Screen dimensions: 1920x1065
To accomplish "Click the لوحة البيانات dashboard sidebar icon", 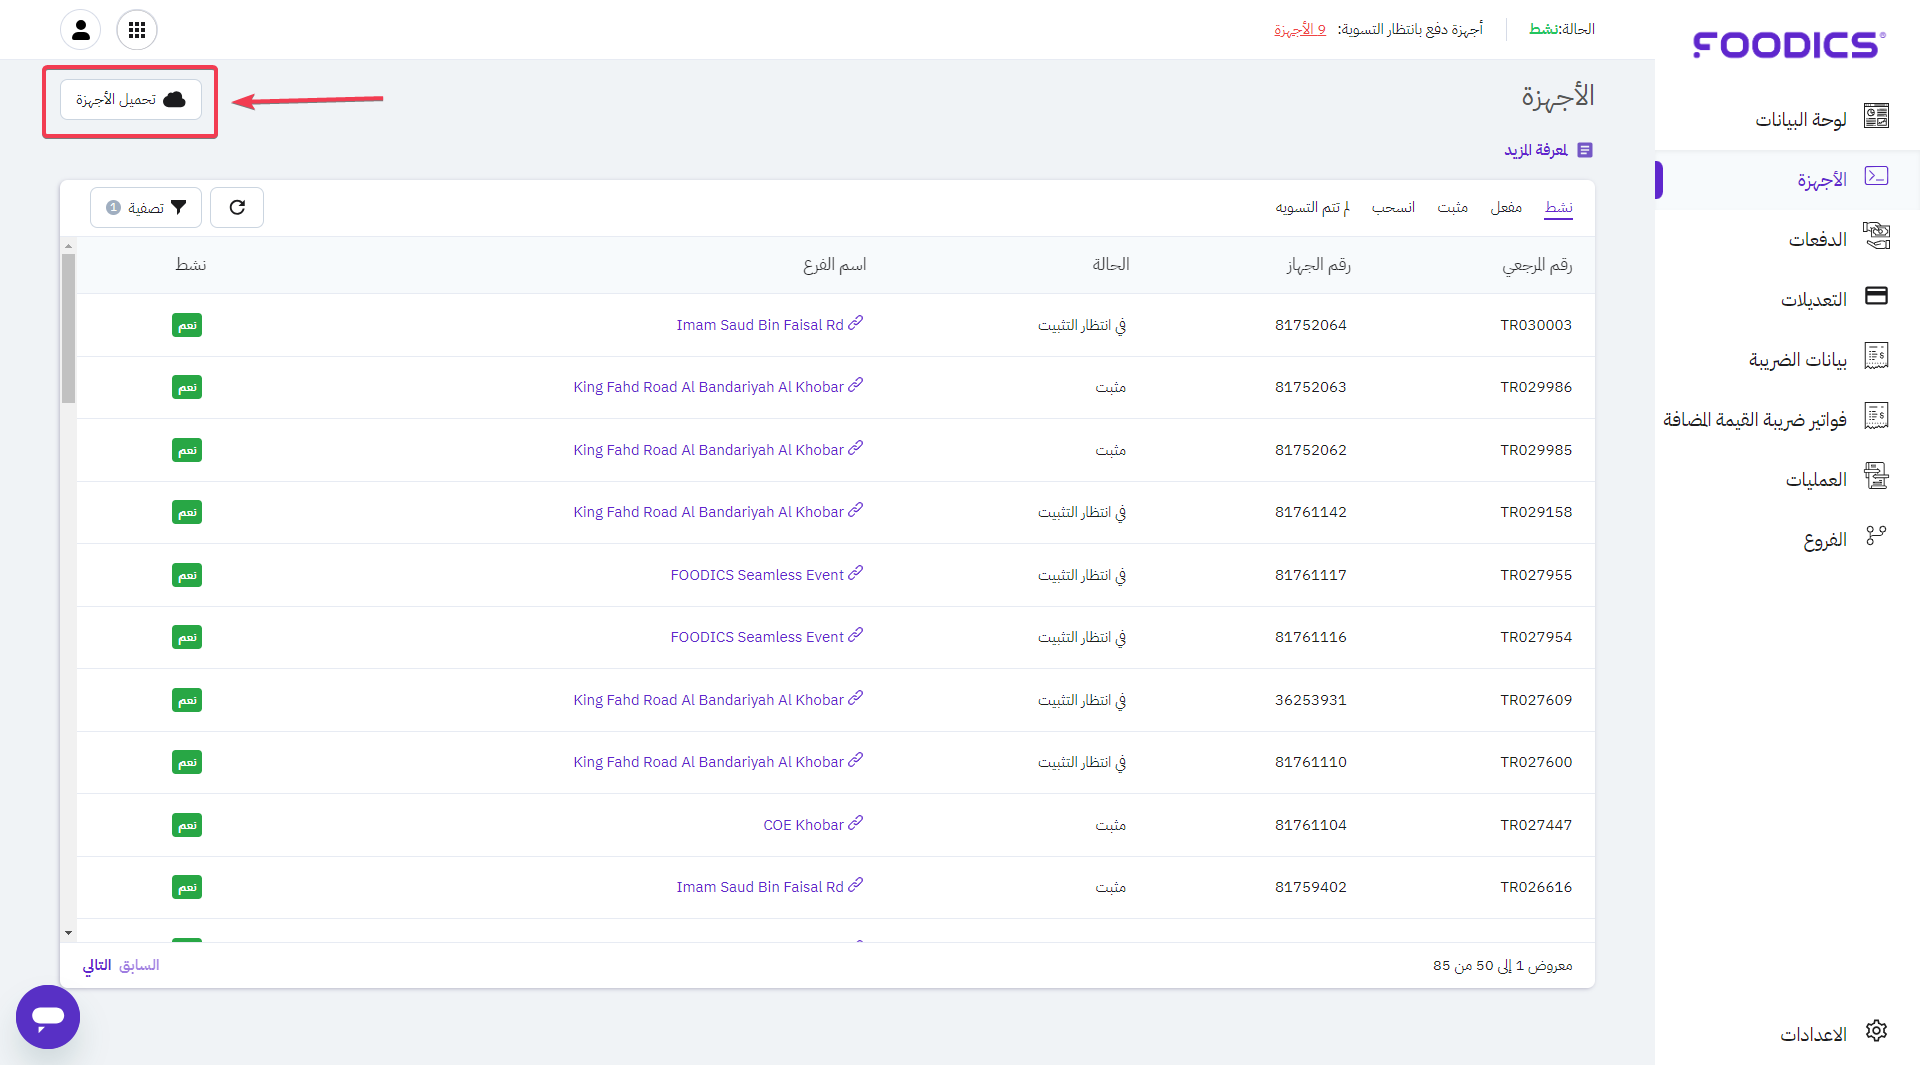I will 1876,117.
